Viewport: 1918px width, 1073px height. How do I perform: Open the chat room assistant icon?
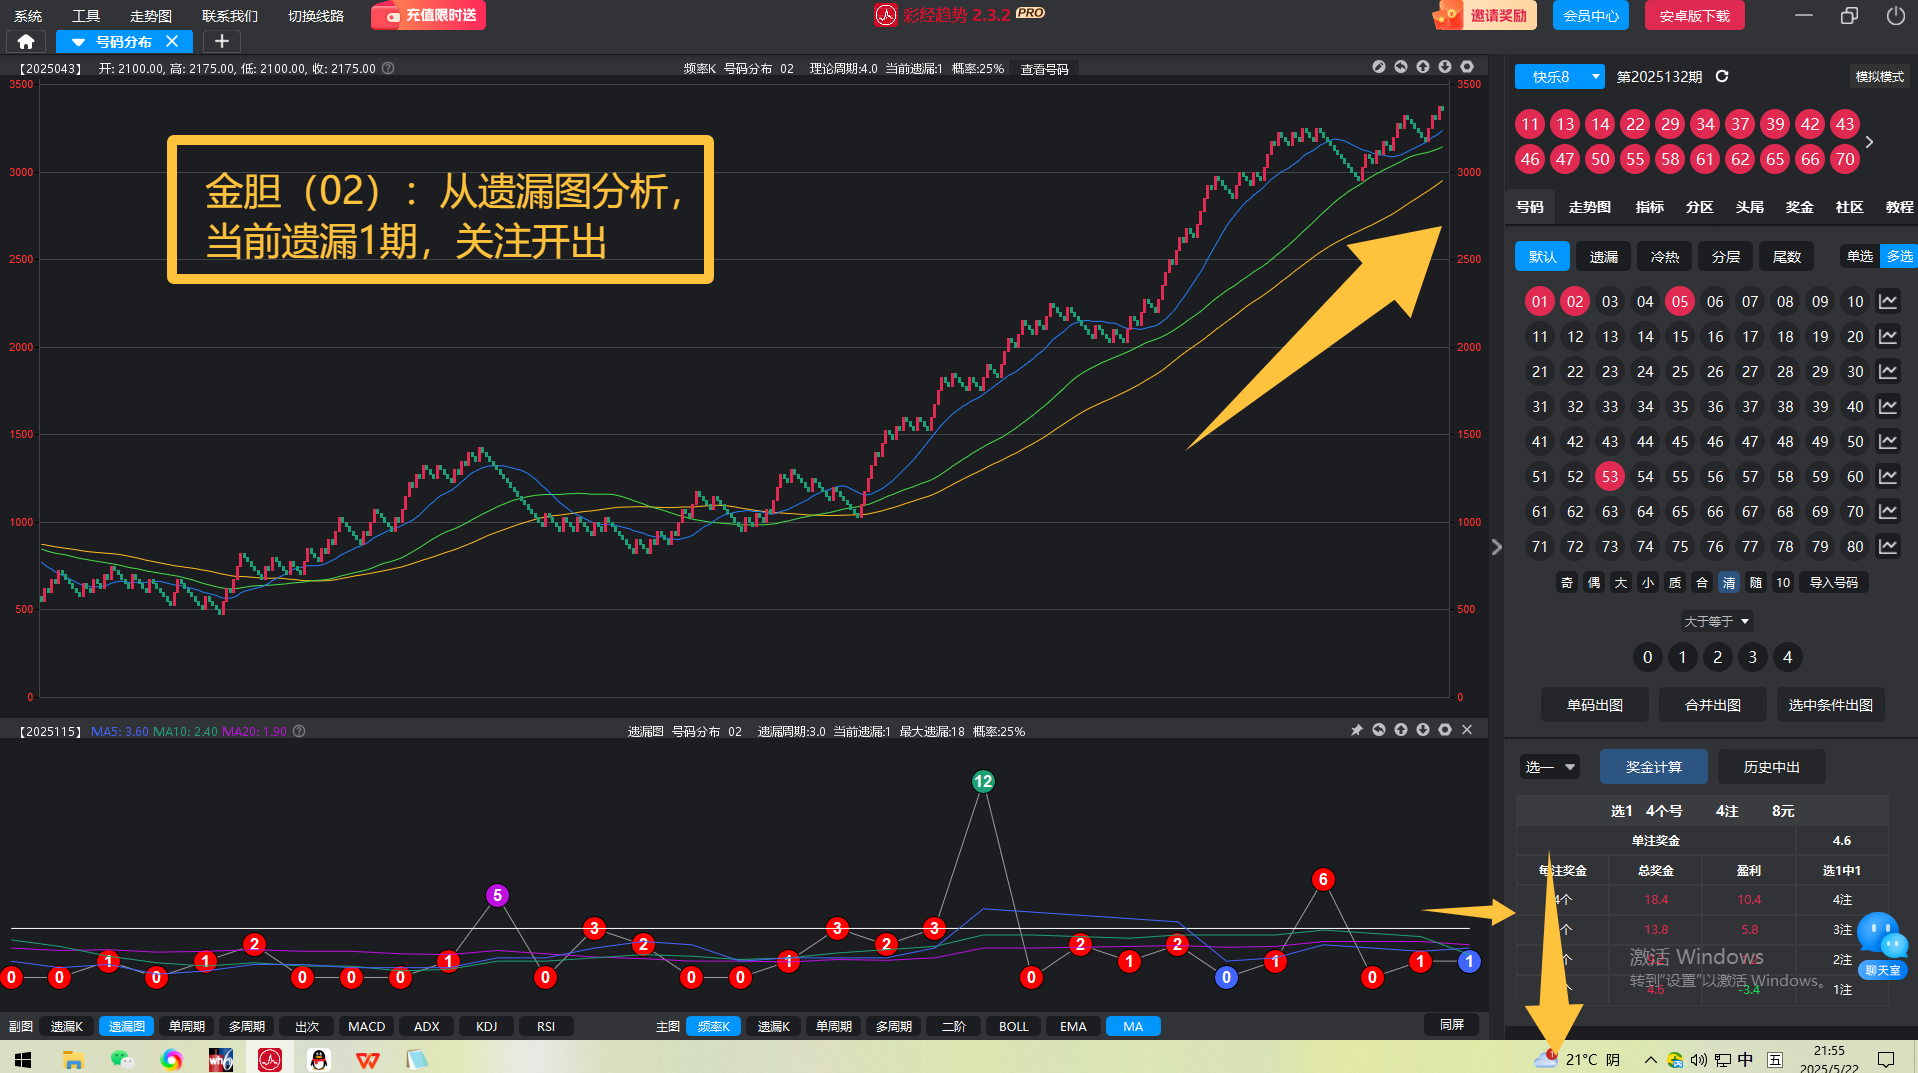click(x=1882, y=944)
